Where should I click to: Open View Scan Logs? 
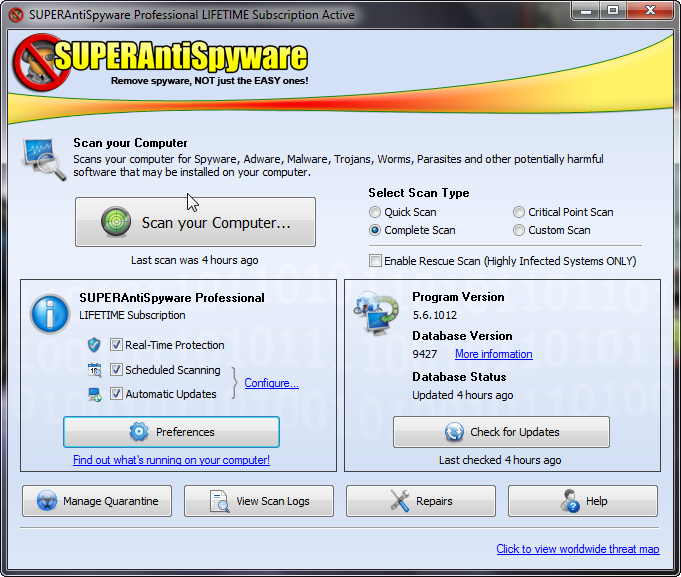pyautogui.click(x=259, y=501)
